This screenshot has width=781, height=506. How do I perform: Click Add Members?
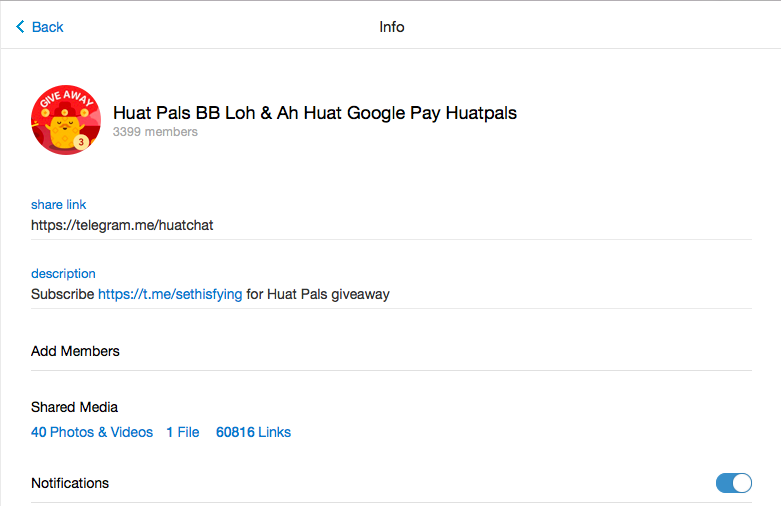click(x=75, y=351)
